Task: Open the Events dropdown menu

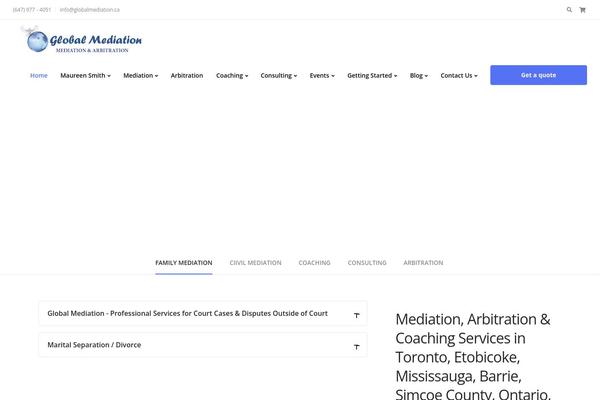Action: pyautogui.click(x=322, y=75)
